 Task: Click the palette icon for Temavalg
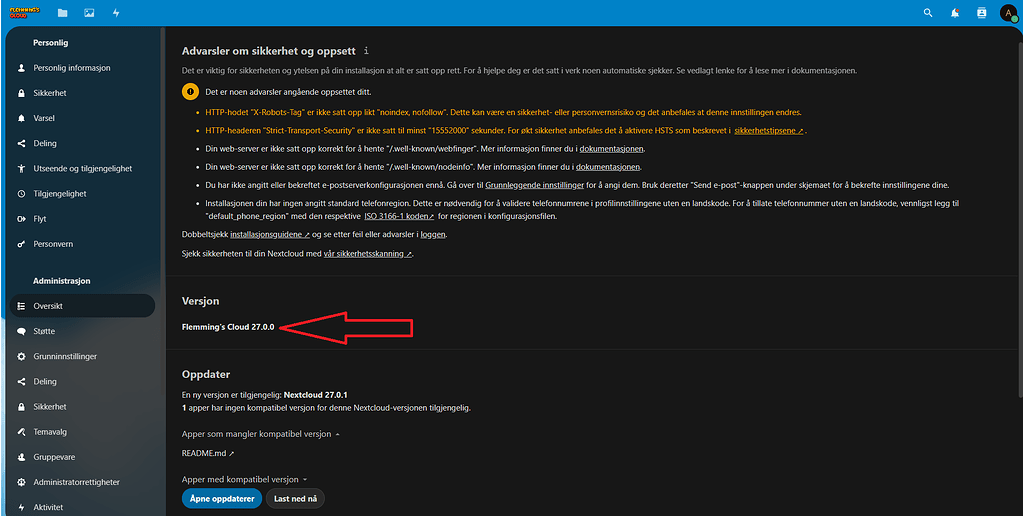21,432
